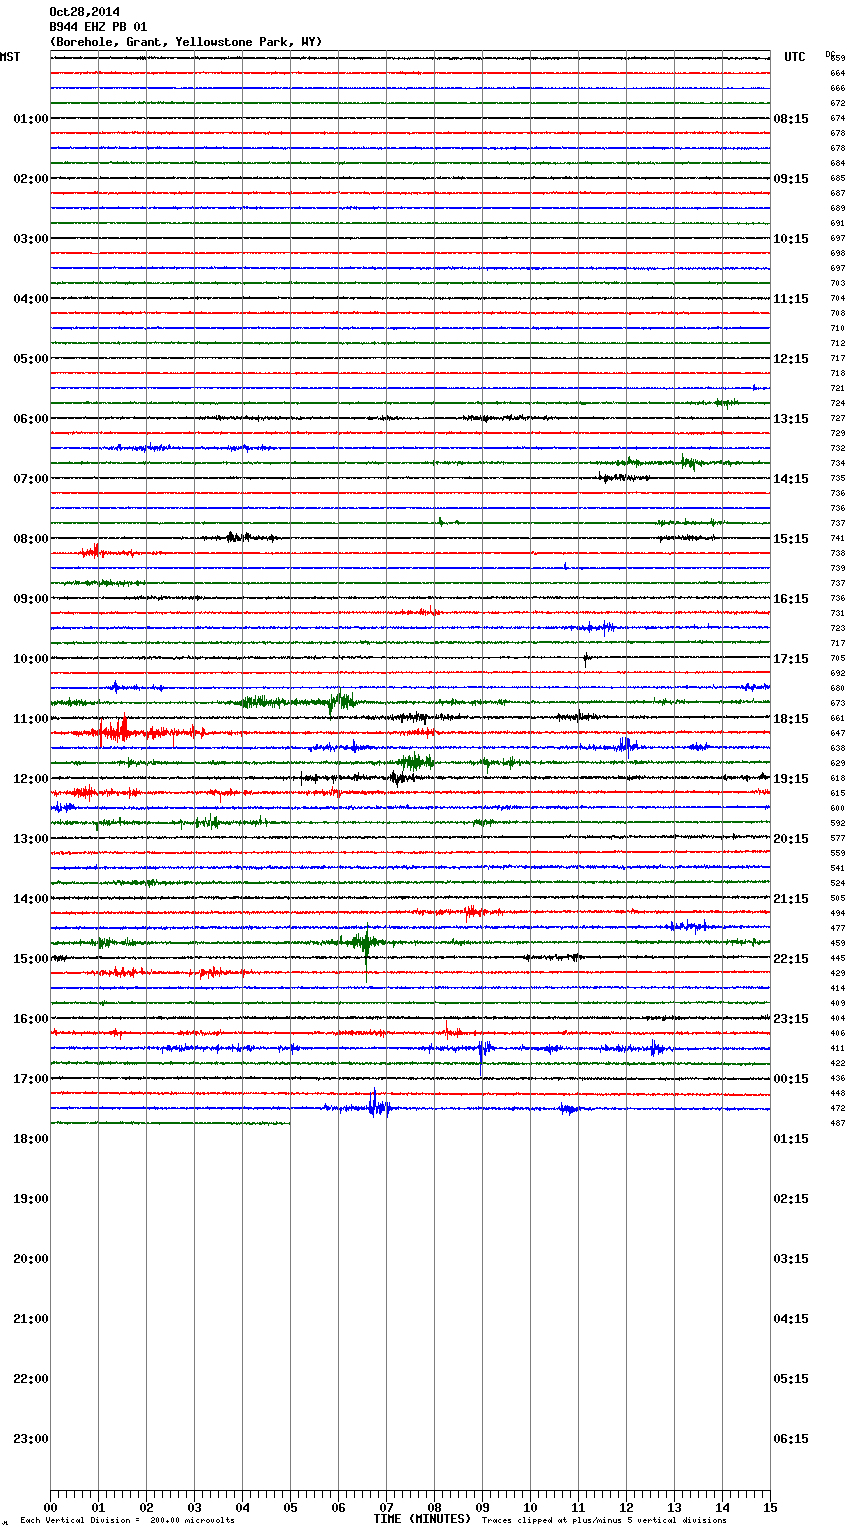Image resolution: width=850 pixels, height=1534 pixels.
Task: Select the 03:00 MST time label
Action: point(31,239)
